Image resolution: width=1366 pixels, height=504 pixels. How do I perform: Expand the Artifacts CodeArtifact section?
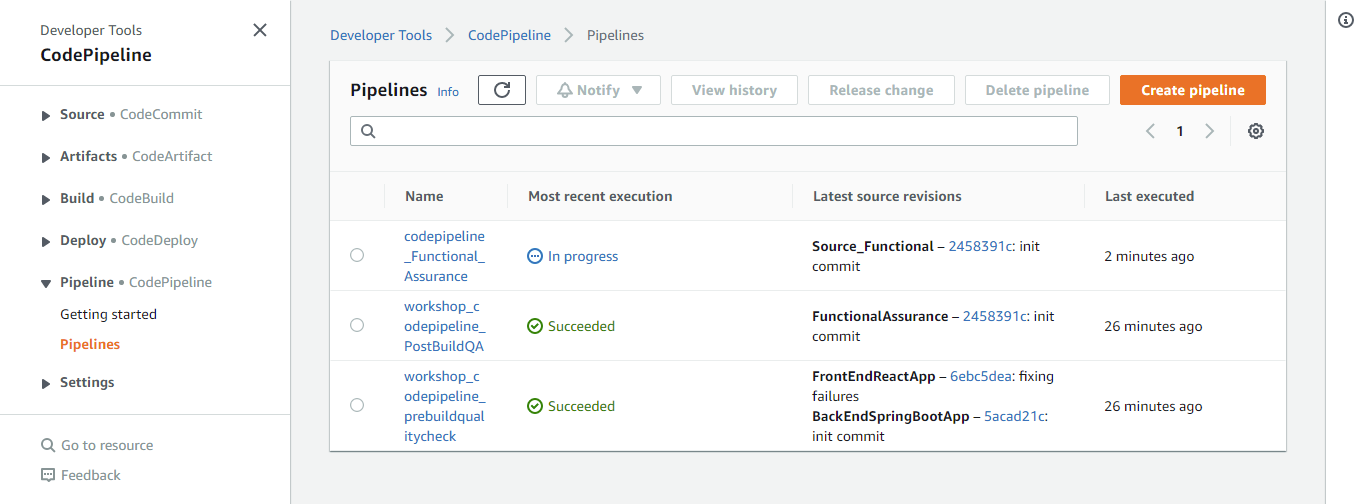point(46,157)
